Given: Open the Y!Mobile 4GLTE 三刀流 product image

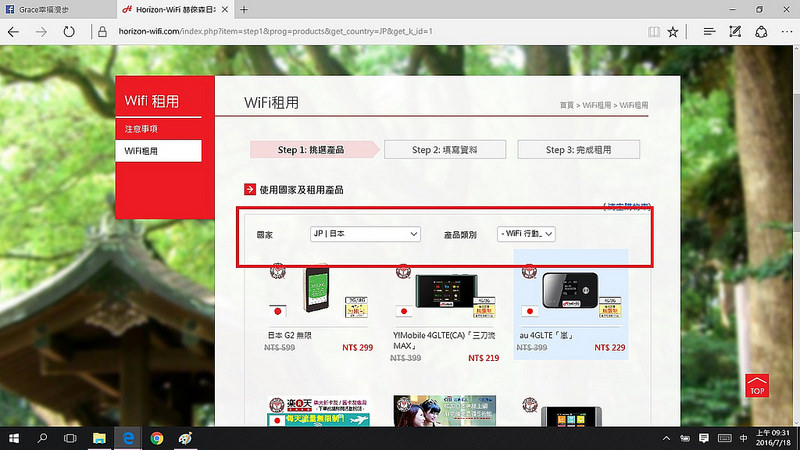Looking at the screenshot, I should 445,291.
